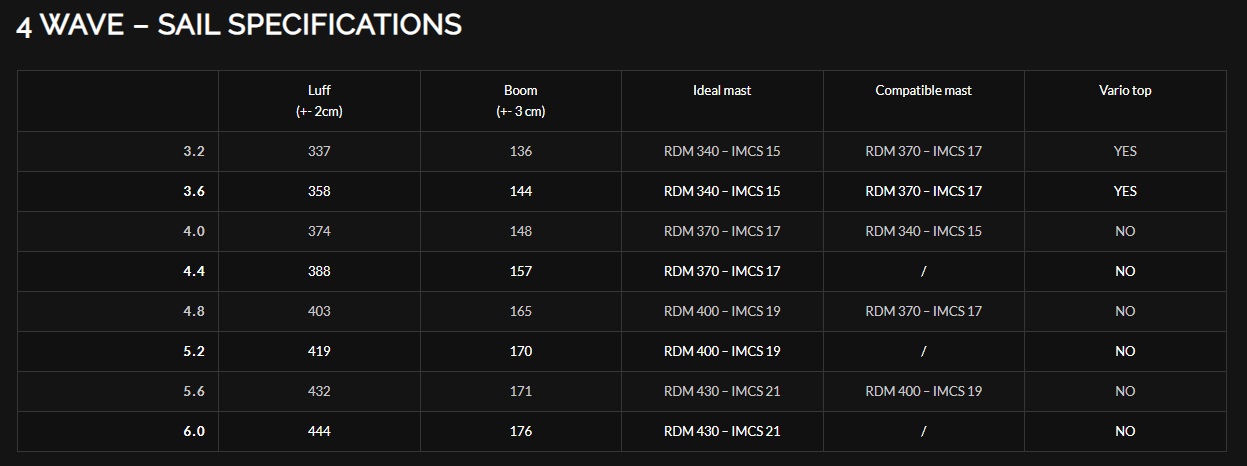
Task: Click the Vario top column header
Action: pos(1124,90)
